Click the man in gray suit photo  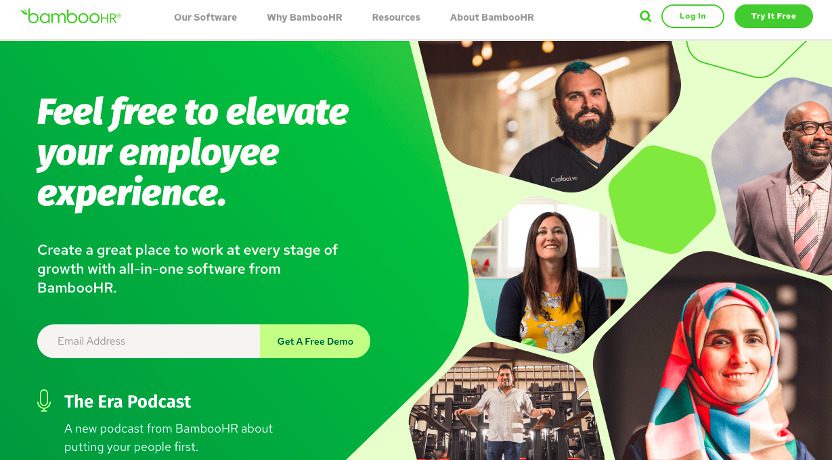coord(780,175)
